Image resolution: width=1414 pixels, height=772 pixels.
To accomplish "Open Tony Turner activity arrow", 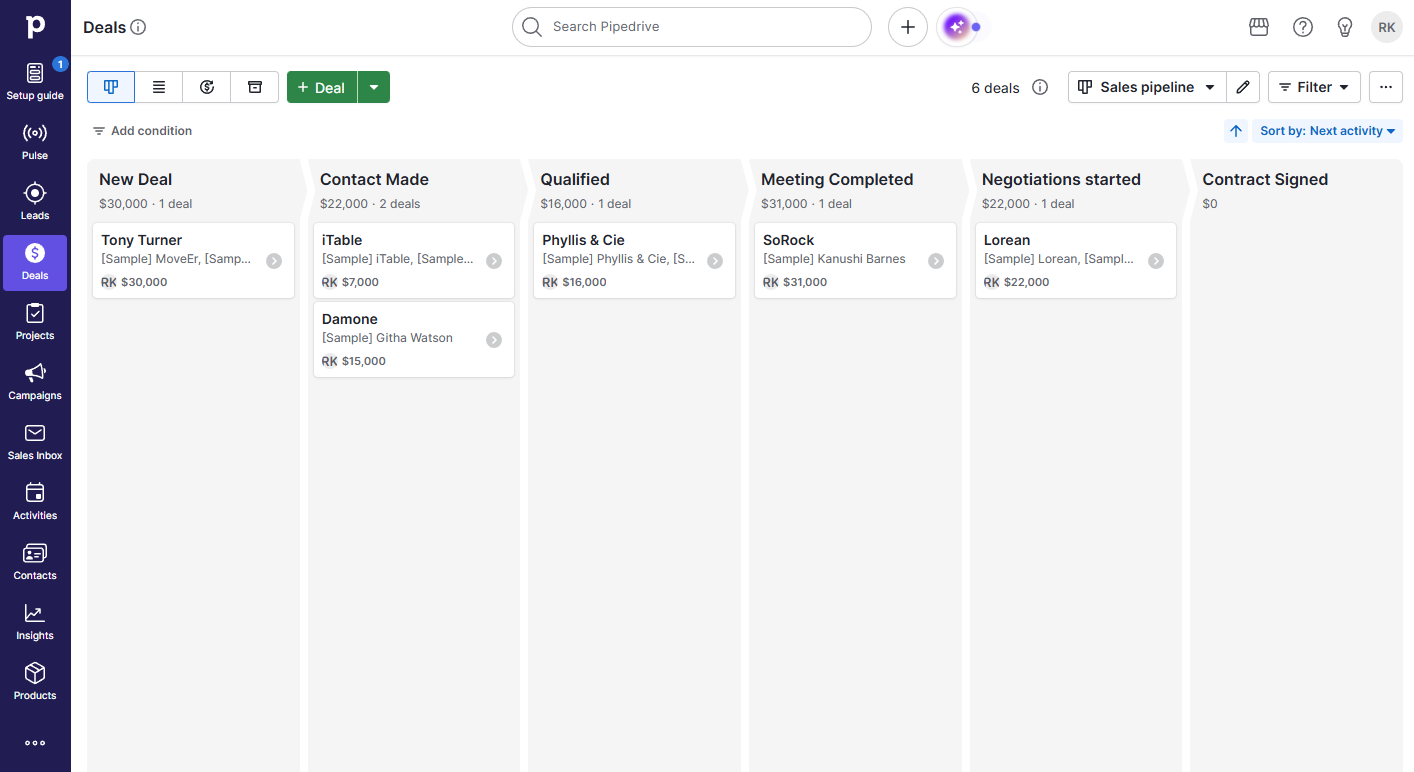I will 274,261.
